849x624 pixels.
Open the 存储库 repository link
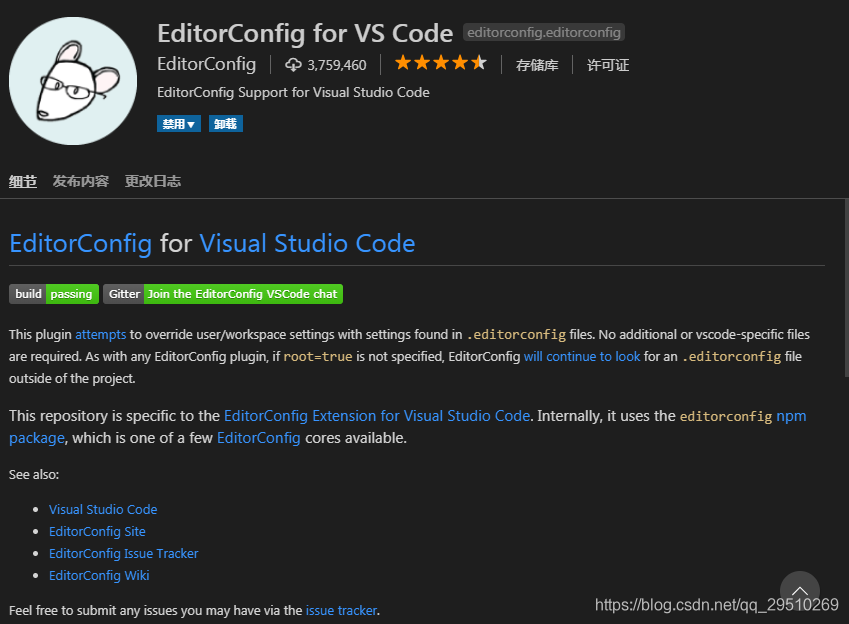click(537, 65)
